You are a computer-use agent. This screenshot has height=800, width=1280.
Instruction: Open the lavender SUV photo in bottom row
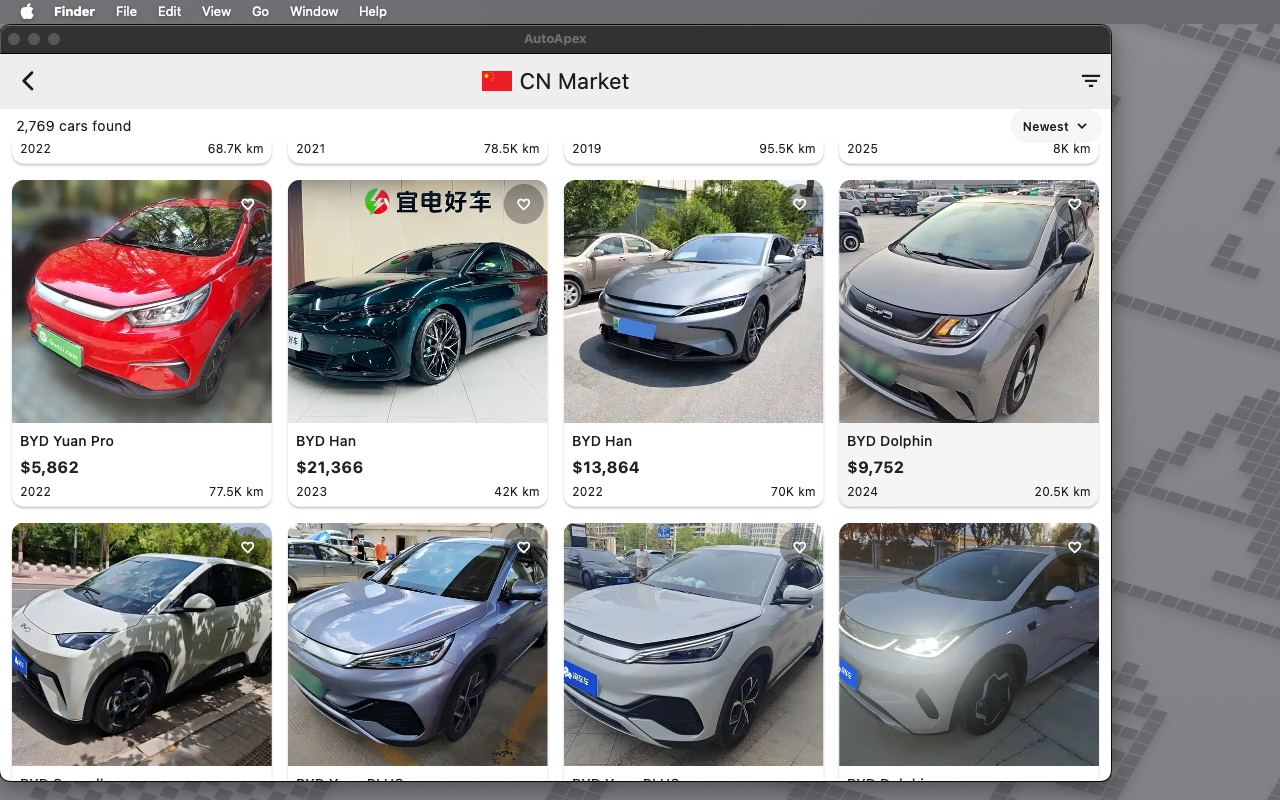click(418, 644)
